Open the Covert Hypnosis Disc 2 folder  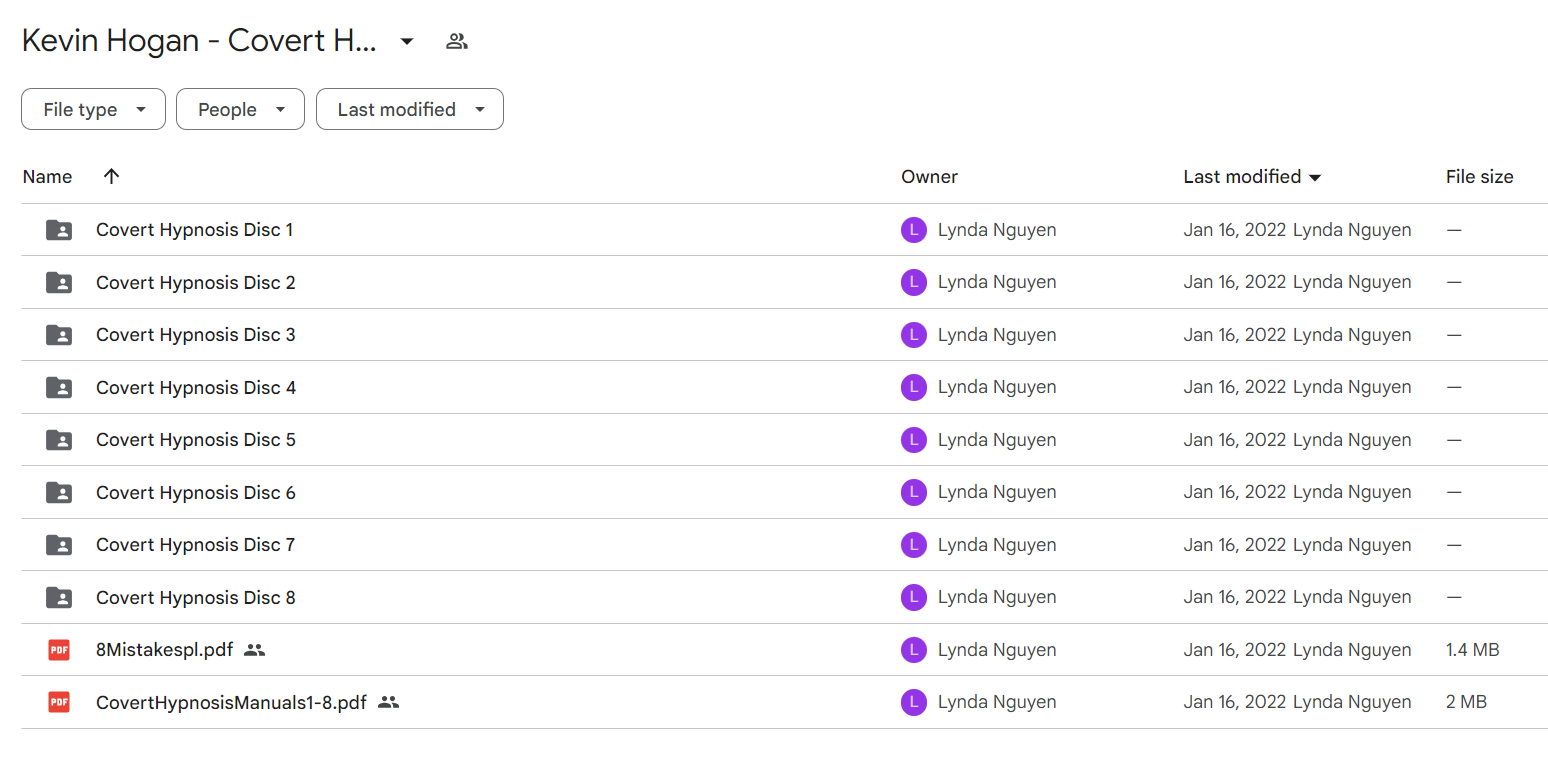coord(196,282)
